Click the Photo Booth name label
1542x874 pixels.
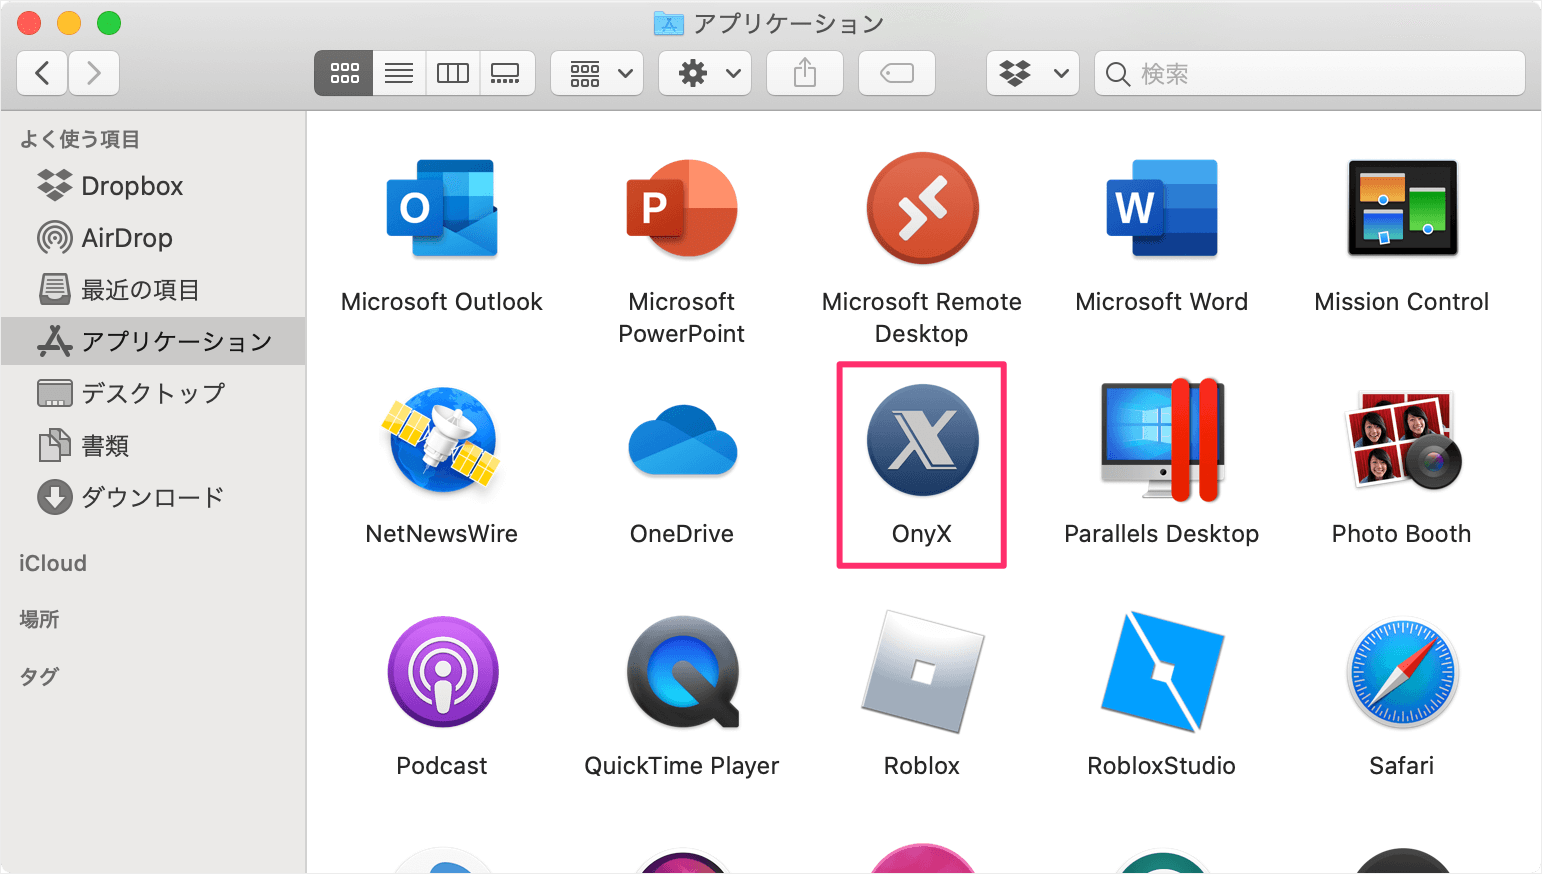click(1402, 534)
